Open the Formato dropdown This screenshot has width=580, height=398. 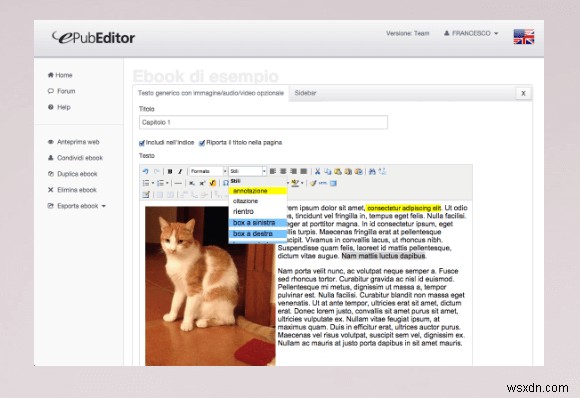coord(208,171)
